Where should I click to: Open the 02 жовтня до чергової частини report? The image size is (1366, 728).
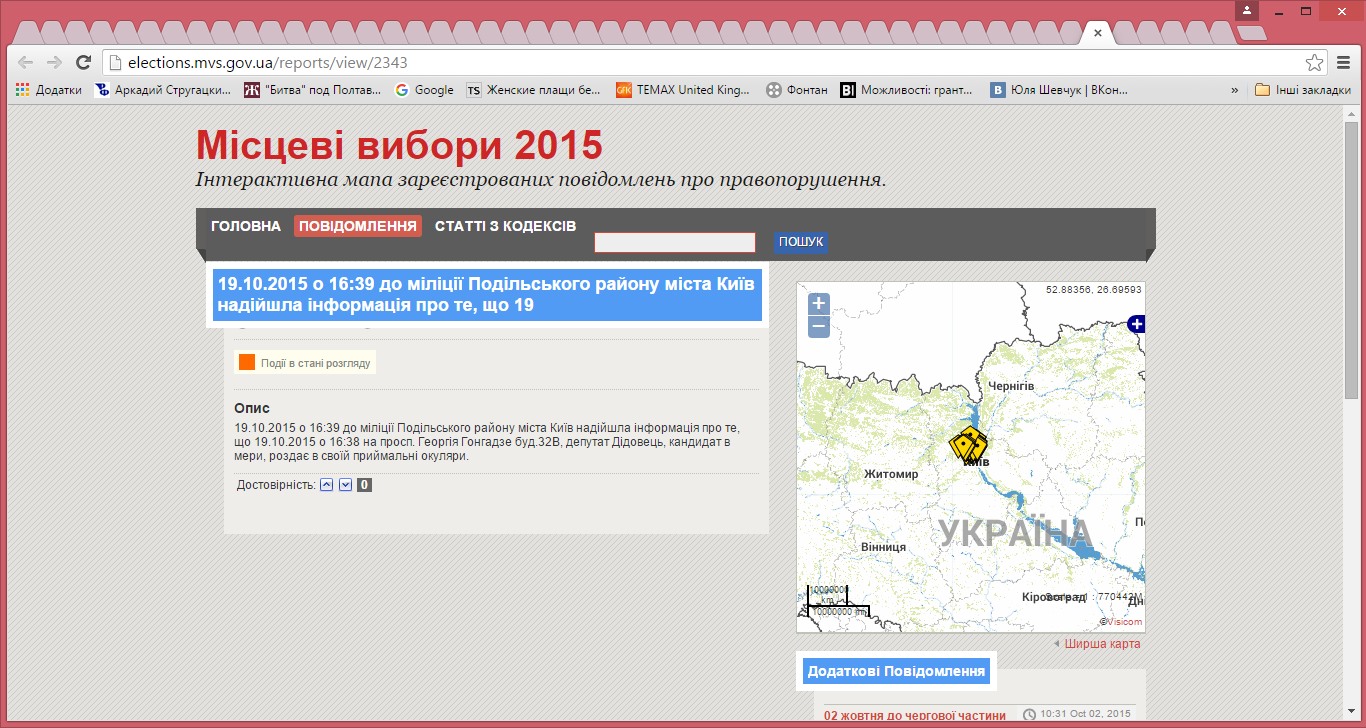914,715
